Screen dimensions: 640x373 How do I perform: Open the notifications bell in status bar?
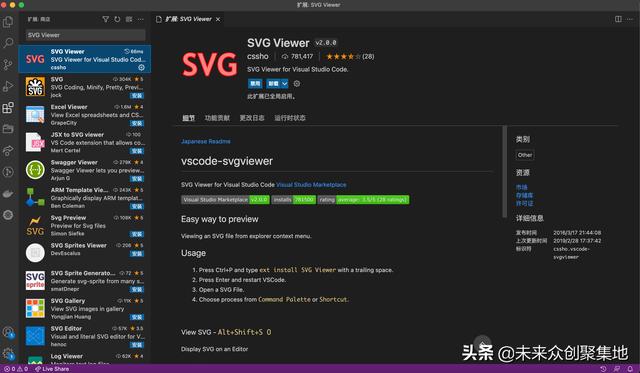point(630,369)
